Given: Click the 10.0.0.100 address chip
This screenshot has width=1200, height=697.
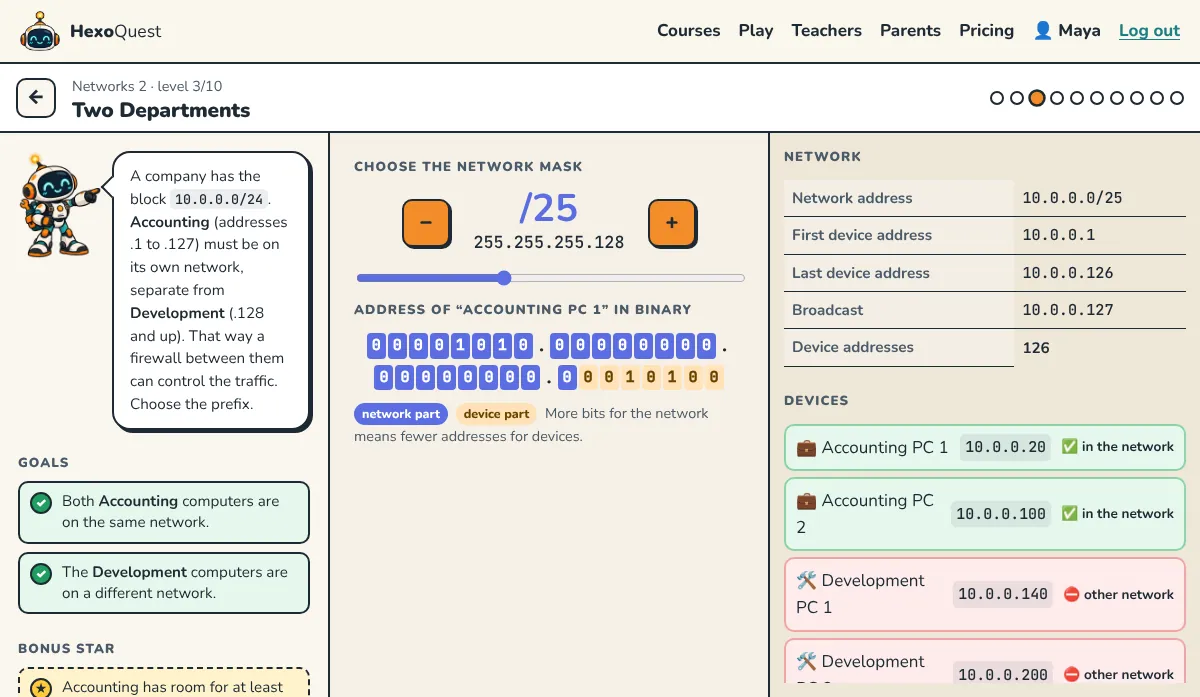Looking at the screenshot, I should tap(1001, 514).
